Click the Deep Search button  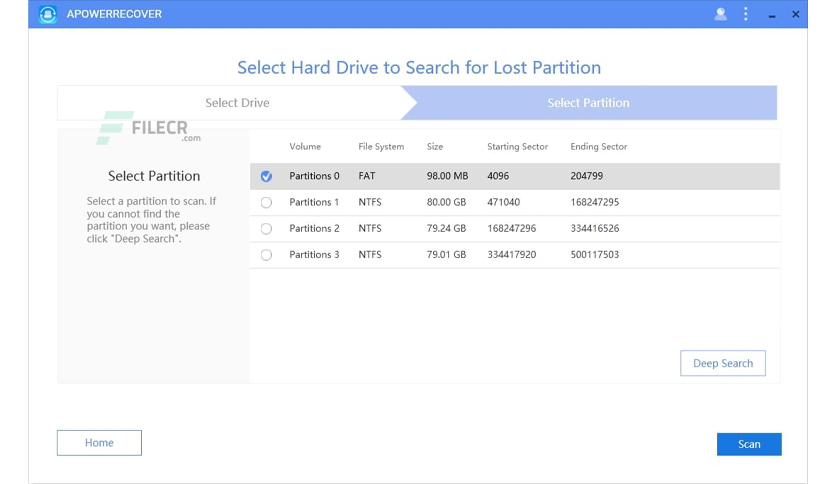click(723, 363)
